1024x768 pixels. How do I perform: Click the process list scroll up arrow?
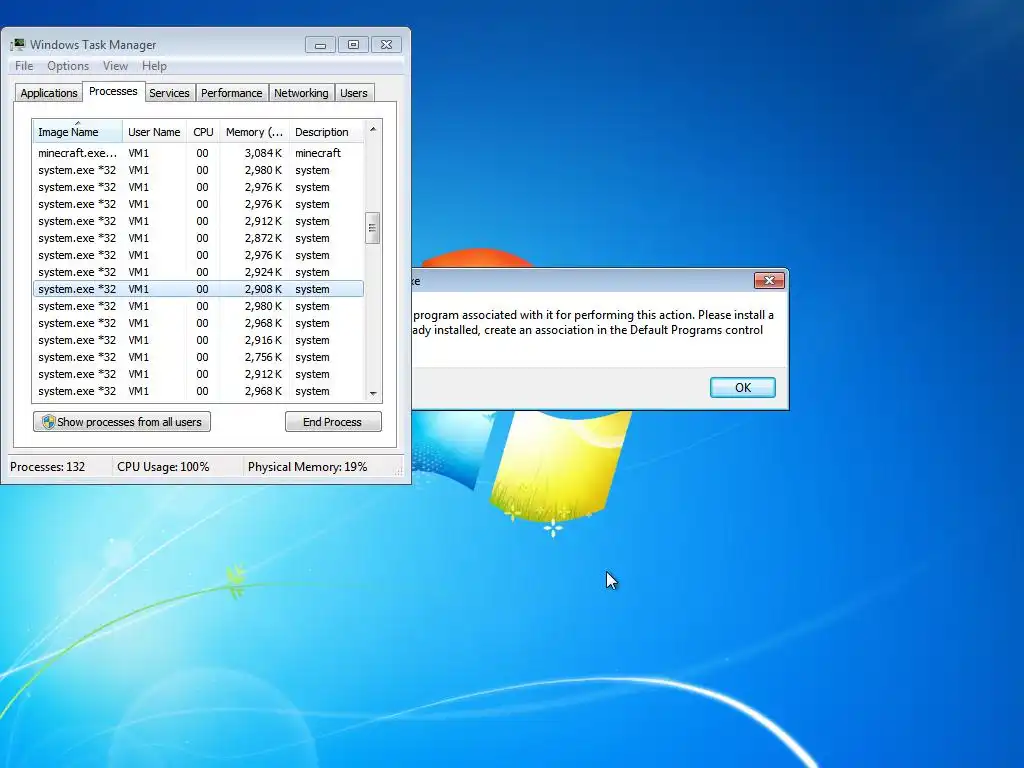[373, 129]
